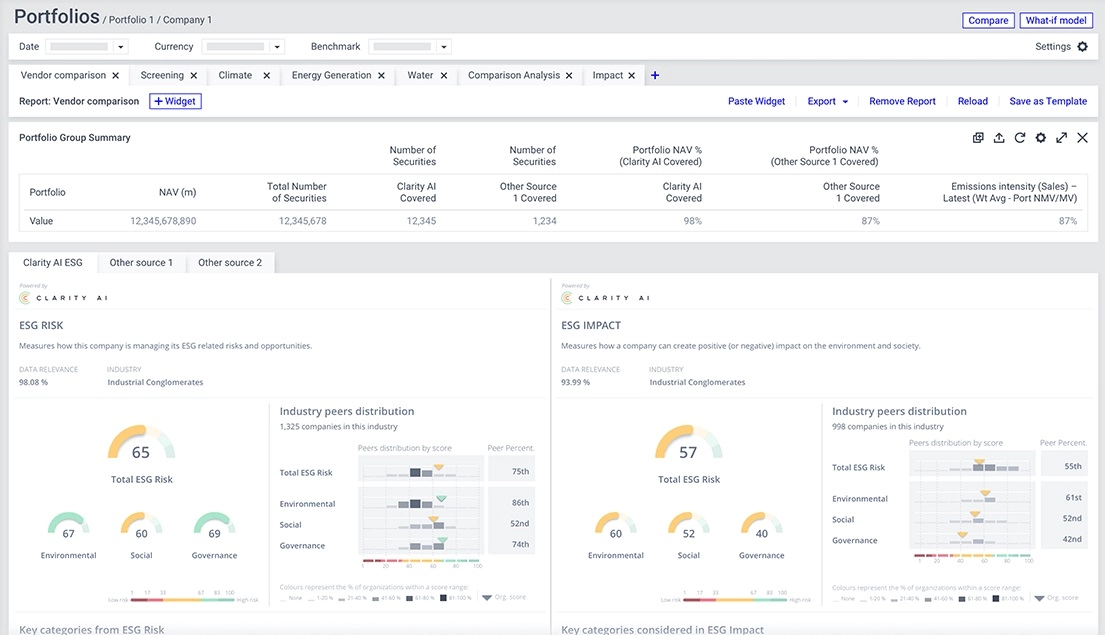Open the Portfolio Group Summary gear settings

point(1041,138)
